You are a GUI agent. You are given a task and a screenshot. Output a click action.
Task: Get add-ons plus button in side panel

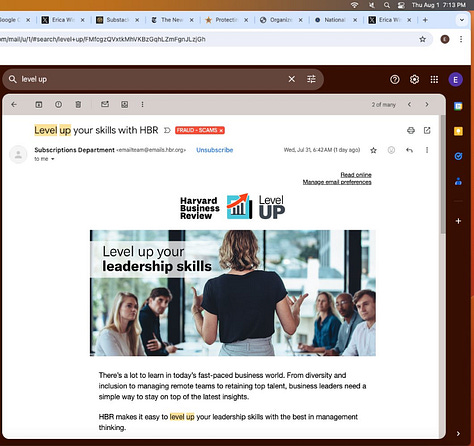point(458,221)
